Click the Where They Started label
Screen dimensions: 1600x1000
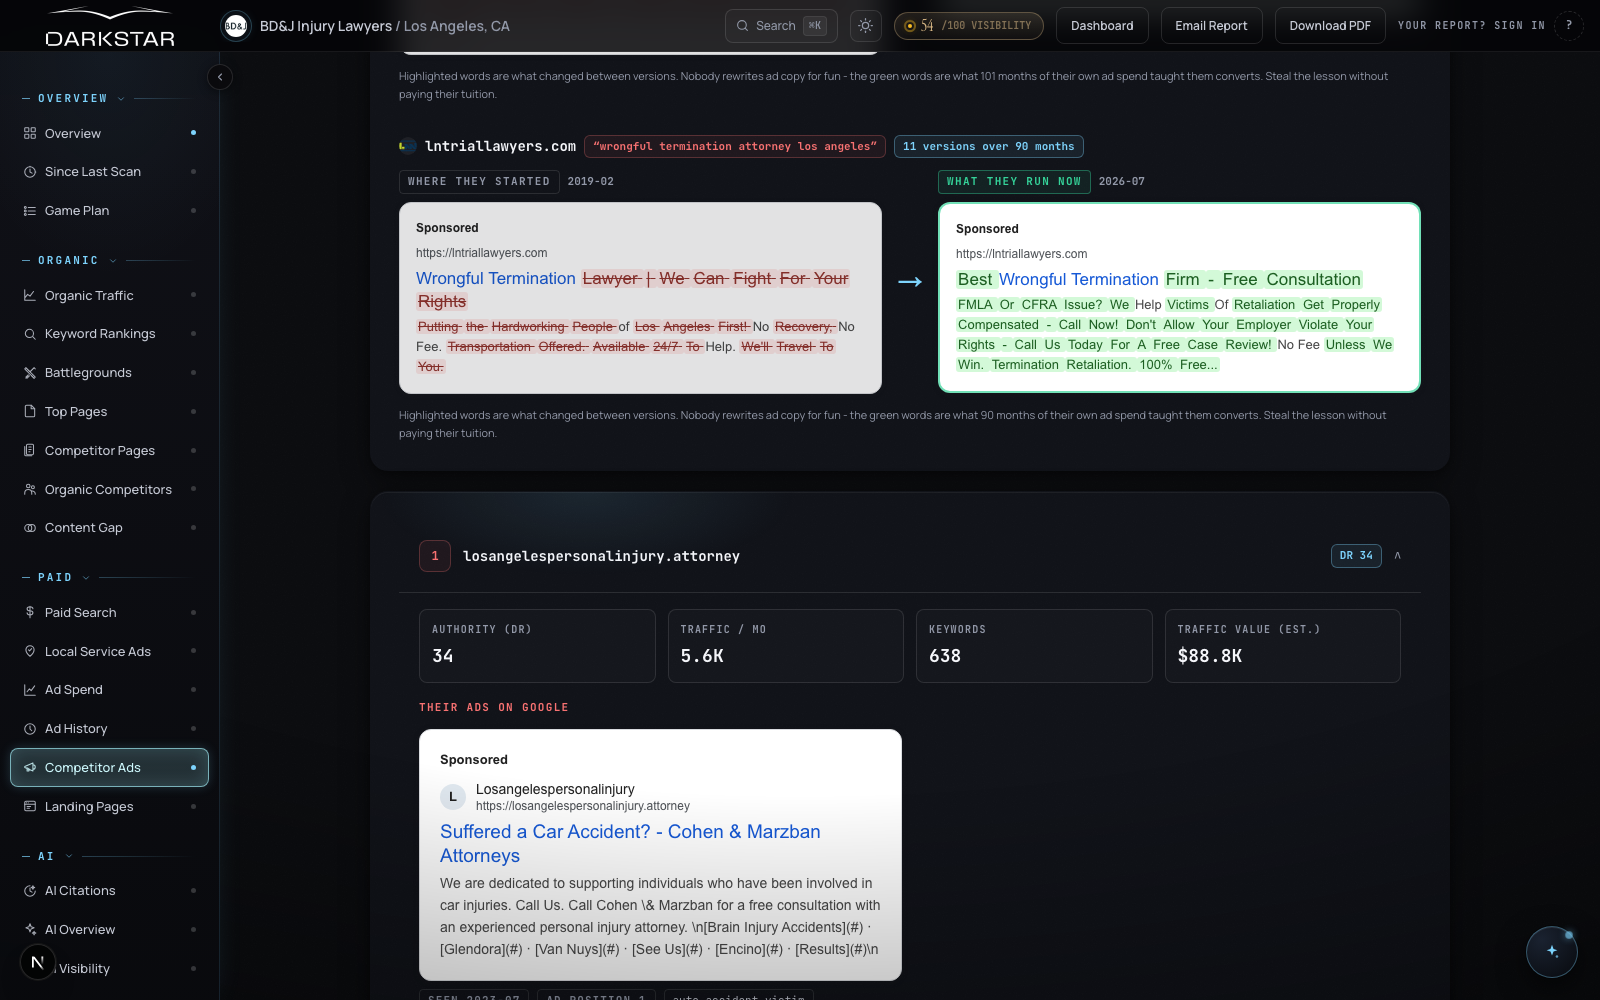(479, 181)
